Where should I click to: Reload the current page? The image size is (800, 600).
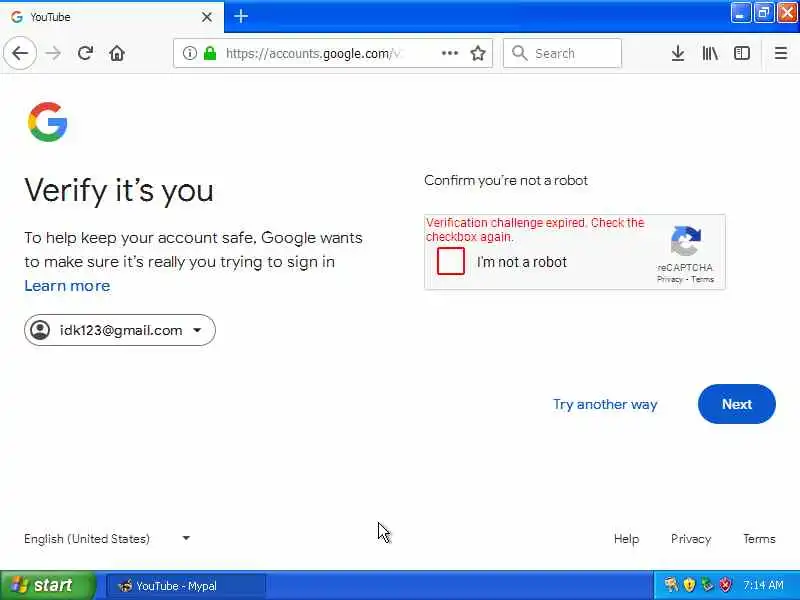click(x=85, y=53)
